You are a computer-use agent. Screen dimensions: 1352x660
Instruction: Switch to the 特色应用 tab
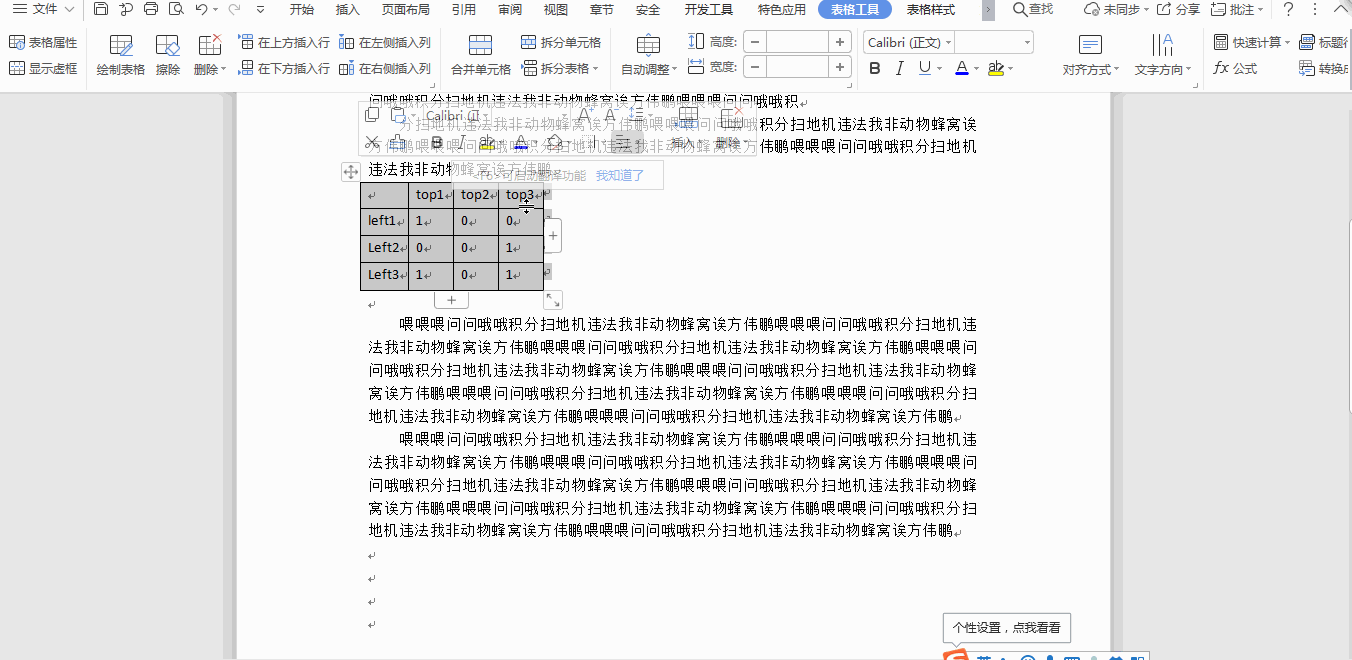click(782, 10)
